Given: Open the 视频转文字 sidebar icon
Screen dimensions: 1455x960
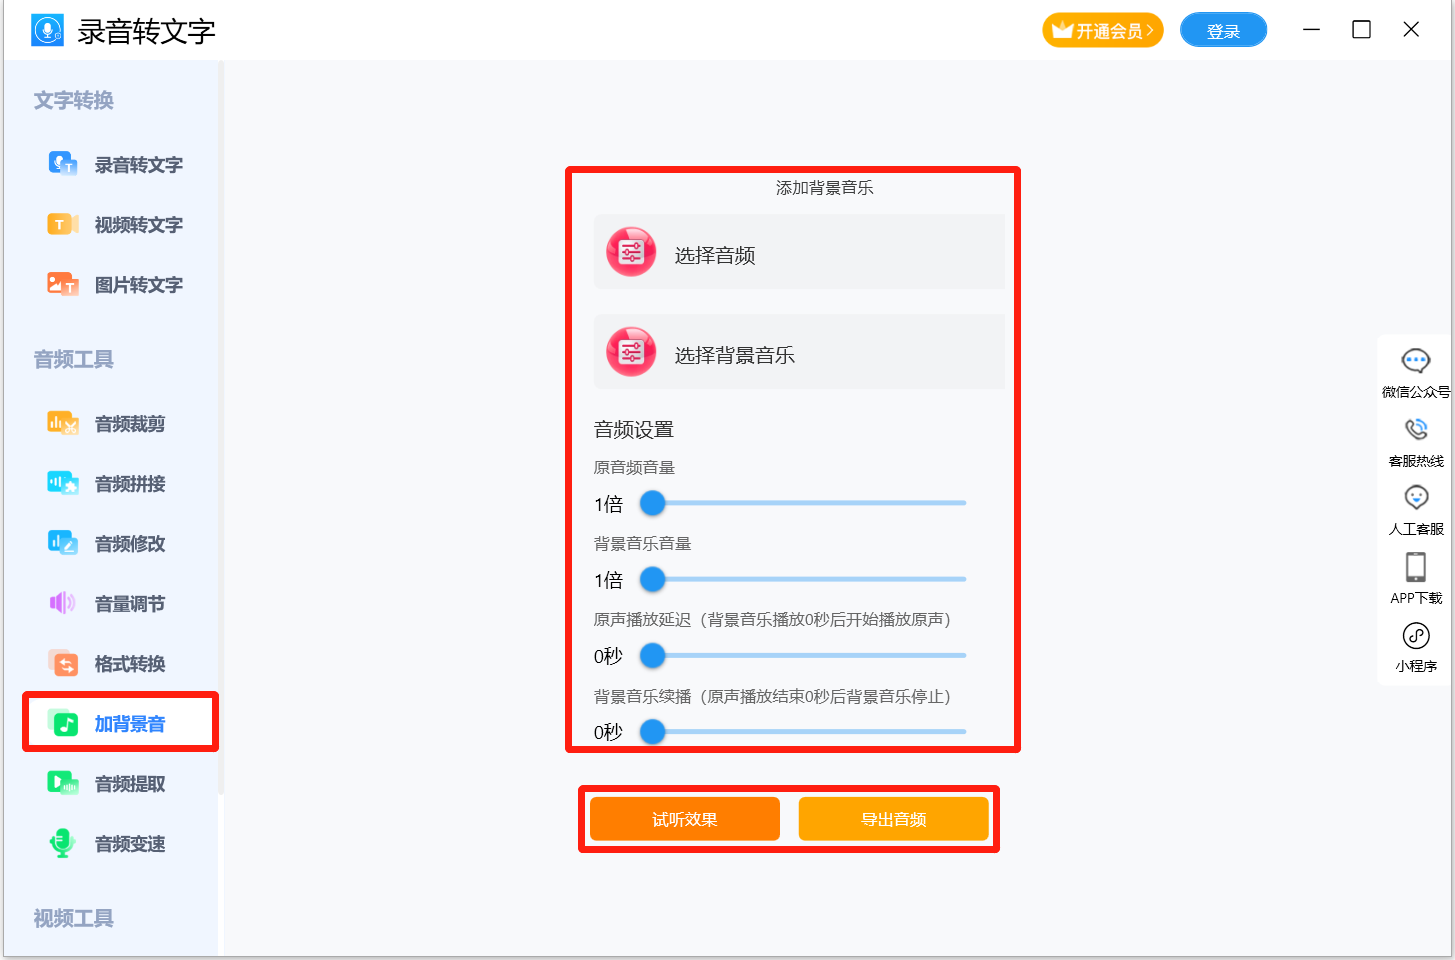Looking at the screenshot, I should point(63,224).
